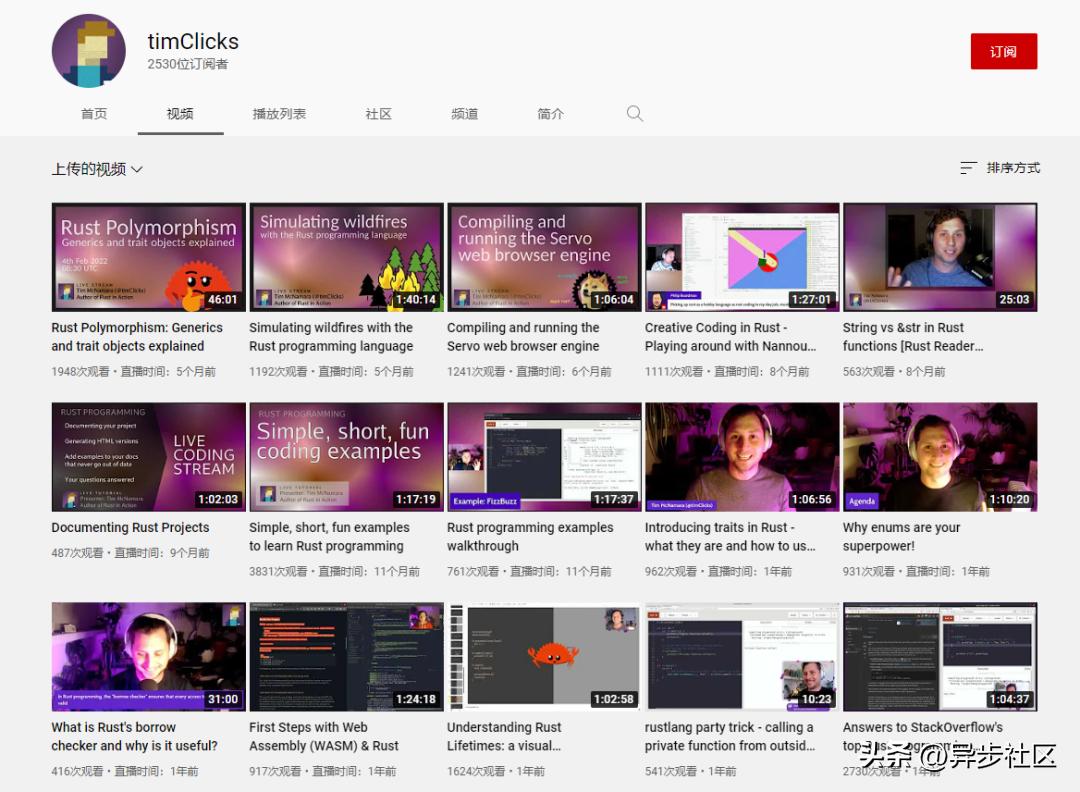The image size is (1080, 792).
Task: Click the Creative Coding in Rust title
Action: (x=730, y=337)
